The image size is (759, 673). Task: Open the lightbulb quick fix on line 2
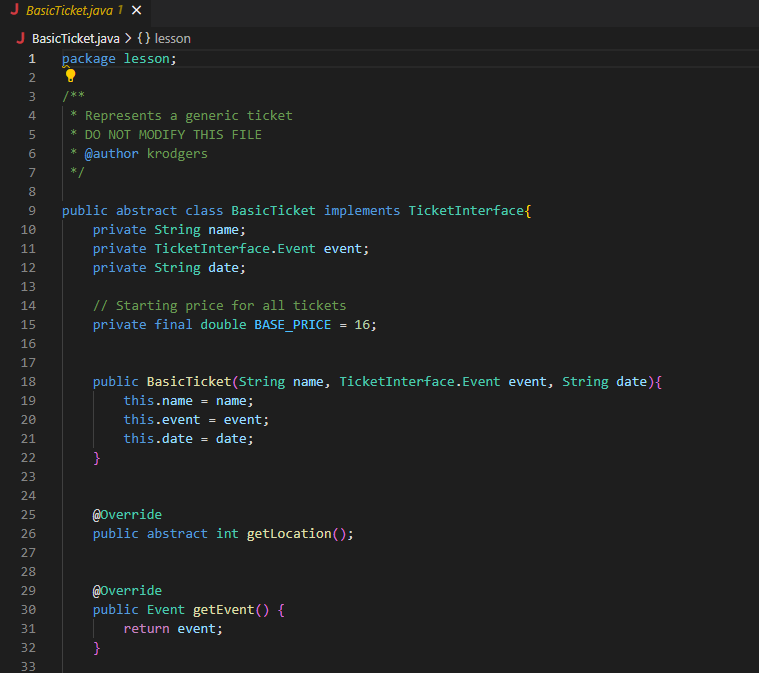pos(71,76)
